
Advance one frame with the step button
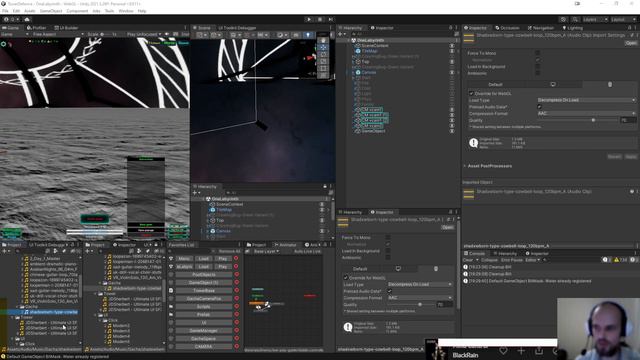331,19
